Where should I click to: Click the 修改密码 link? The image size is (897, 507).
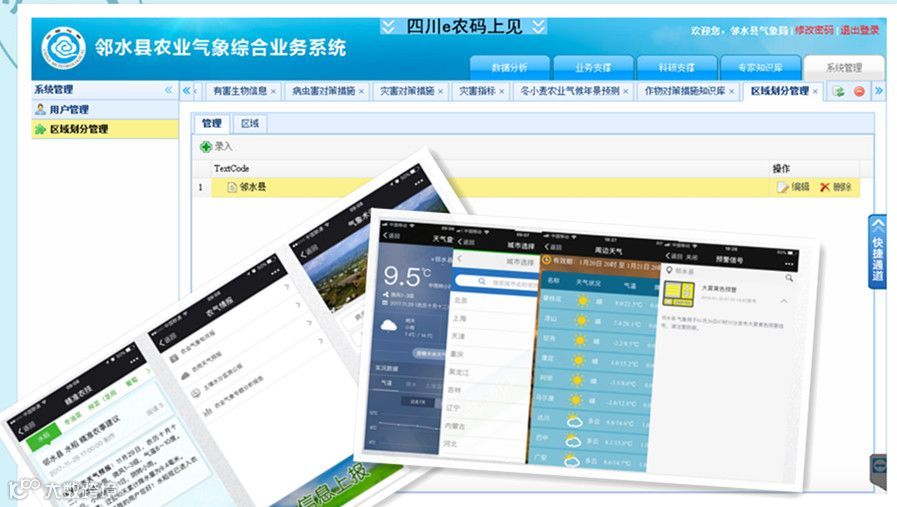pyautogui.click(x=814, y=30)
